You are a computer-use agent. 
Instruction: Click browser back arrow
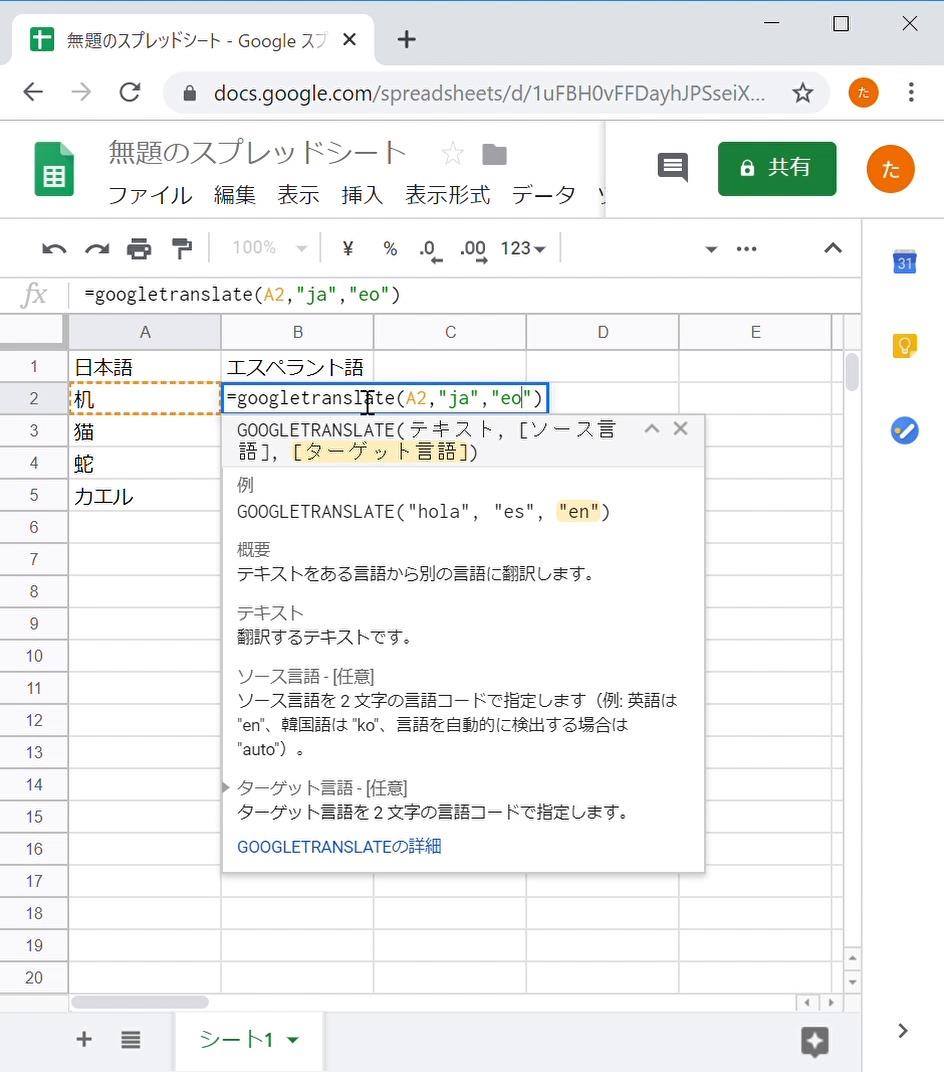(x=33, y=92)
